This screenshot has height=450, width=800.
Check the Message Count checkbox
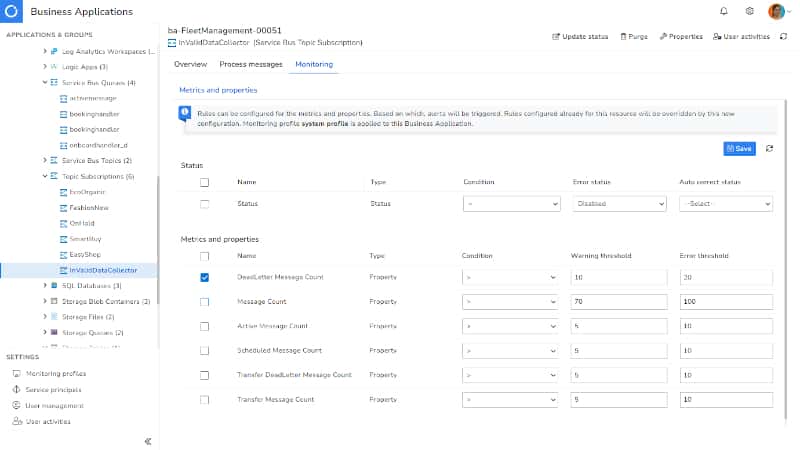(205, 301)
